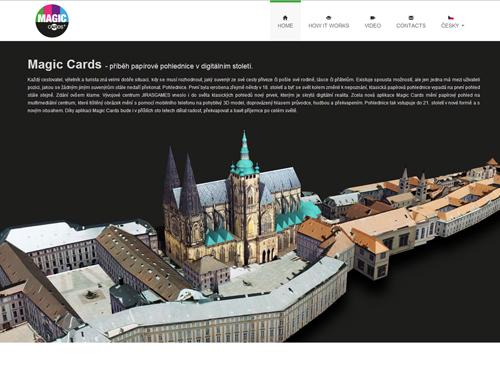Open the VIDEO menu label
500x376 pixels.
[x=373, y=26]
